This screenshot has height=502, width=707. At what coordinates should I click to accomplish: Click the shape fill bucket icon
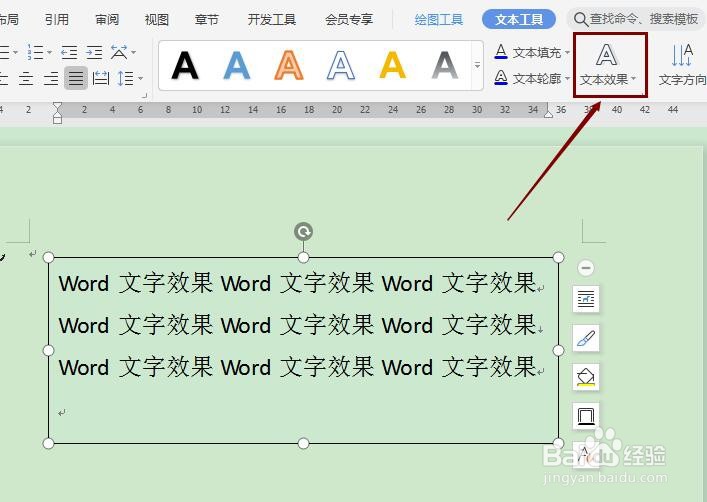[586, 377]
